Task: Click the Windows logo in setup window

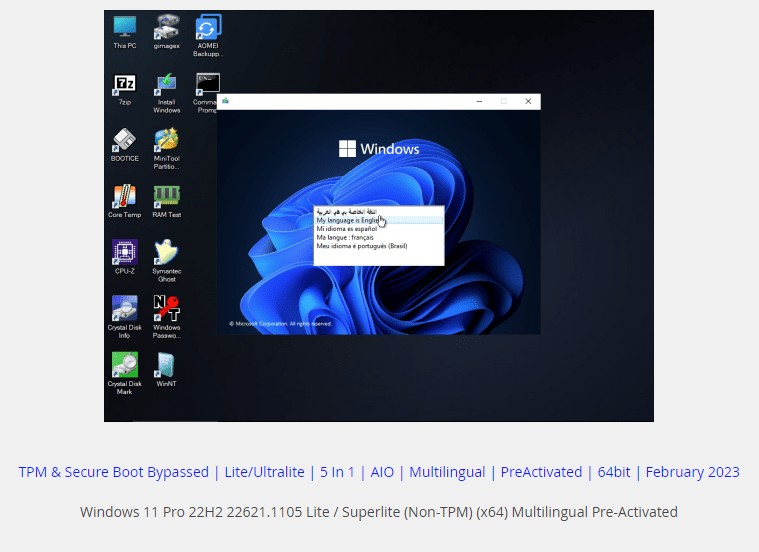Action: (379, 149)
